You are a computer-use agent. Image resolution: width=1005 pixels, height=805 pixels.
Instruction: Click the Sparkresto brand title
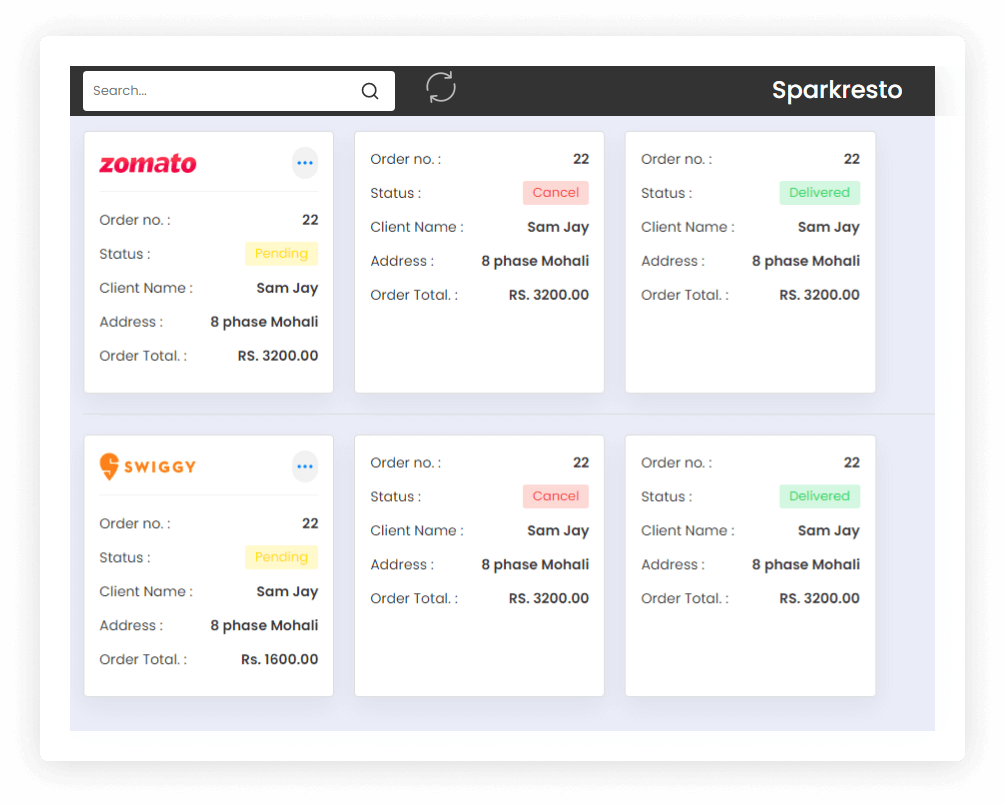pos(837,90)
